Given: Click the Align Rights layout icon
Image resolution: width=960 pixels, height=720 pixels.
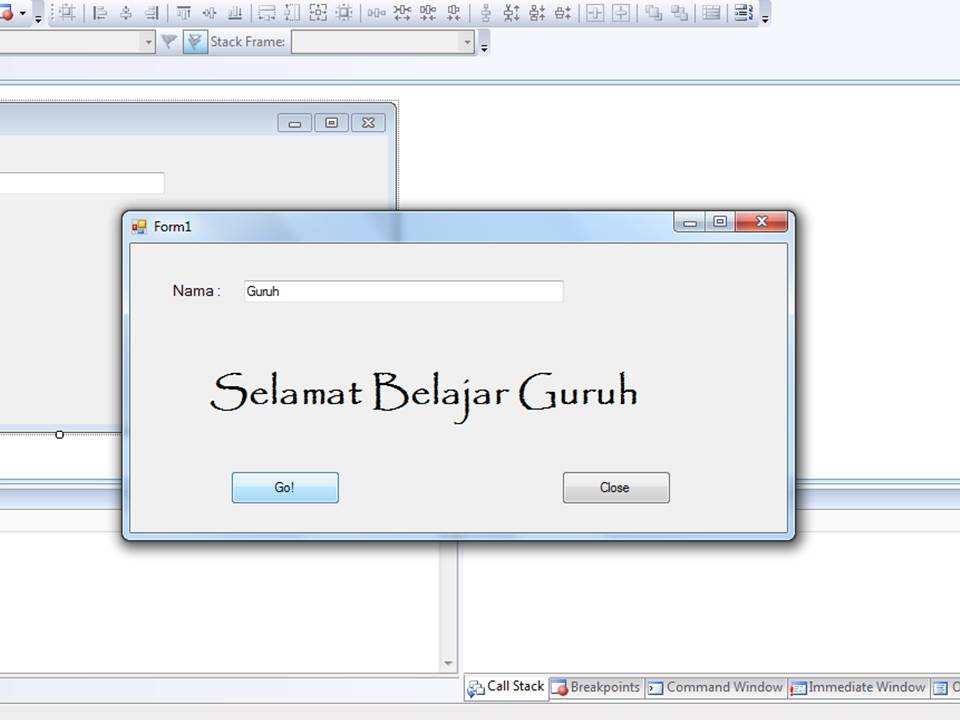Looking at the screenshot, I should pos(152,12).
